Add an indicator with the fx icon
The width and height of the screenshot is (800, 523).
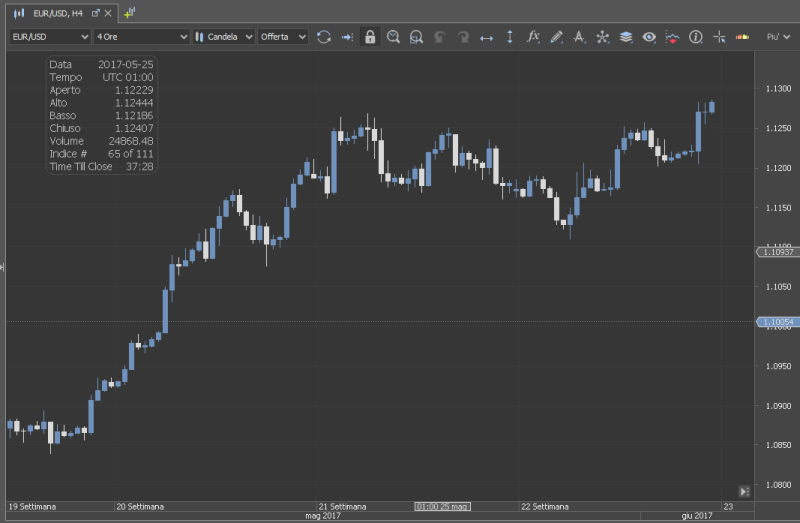pos(533,37)
